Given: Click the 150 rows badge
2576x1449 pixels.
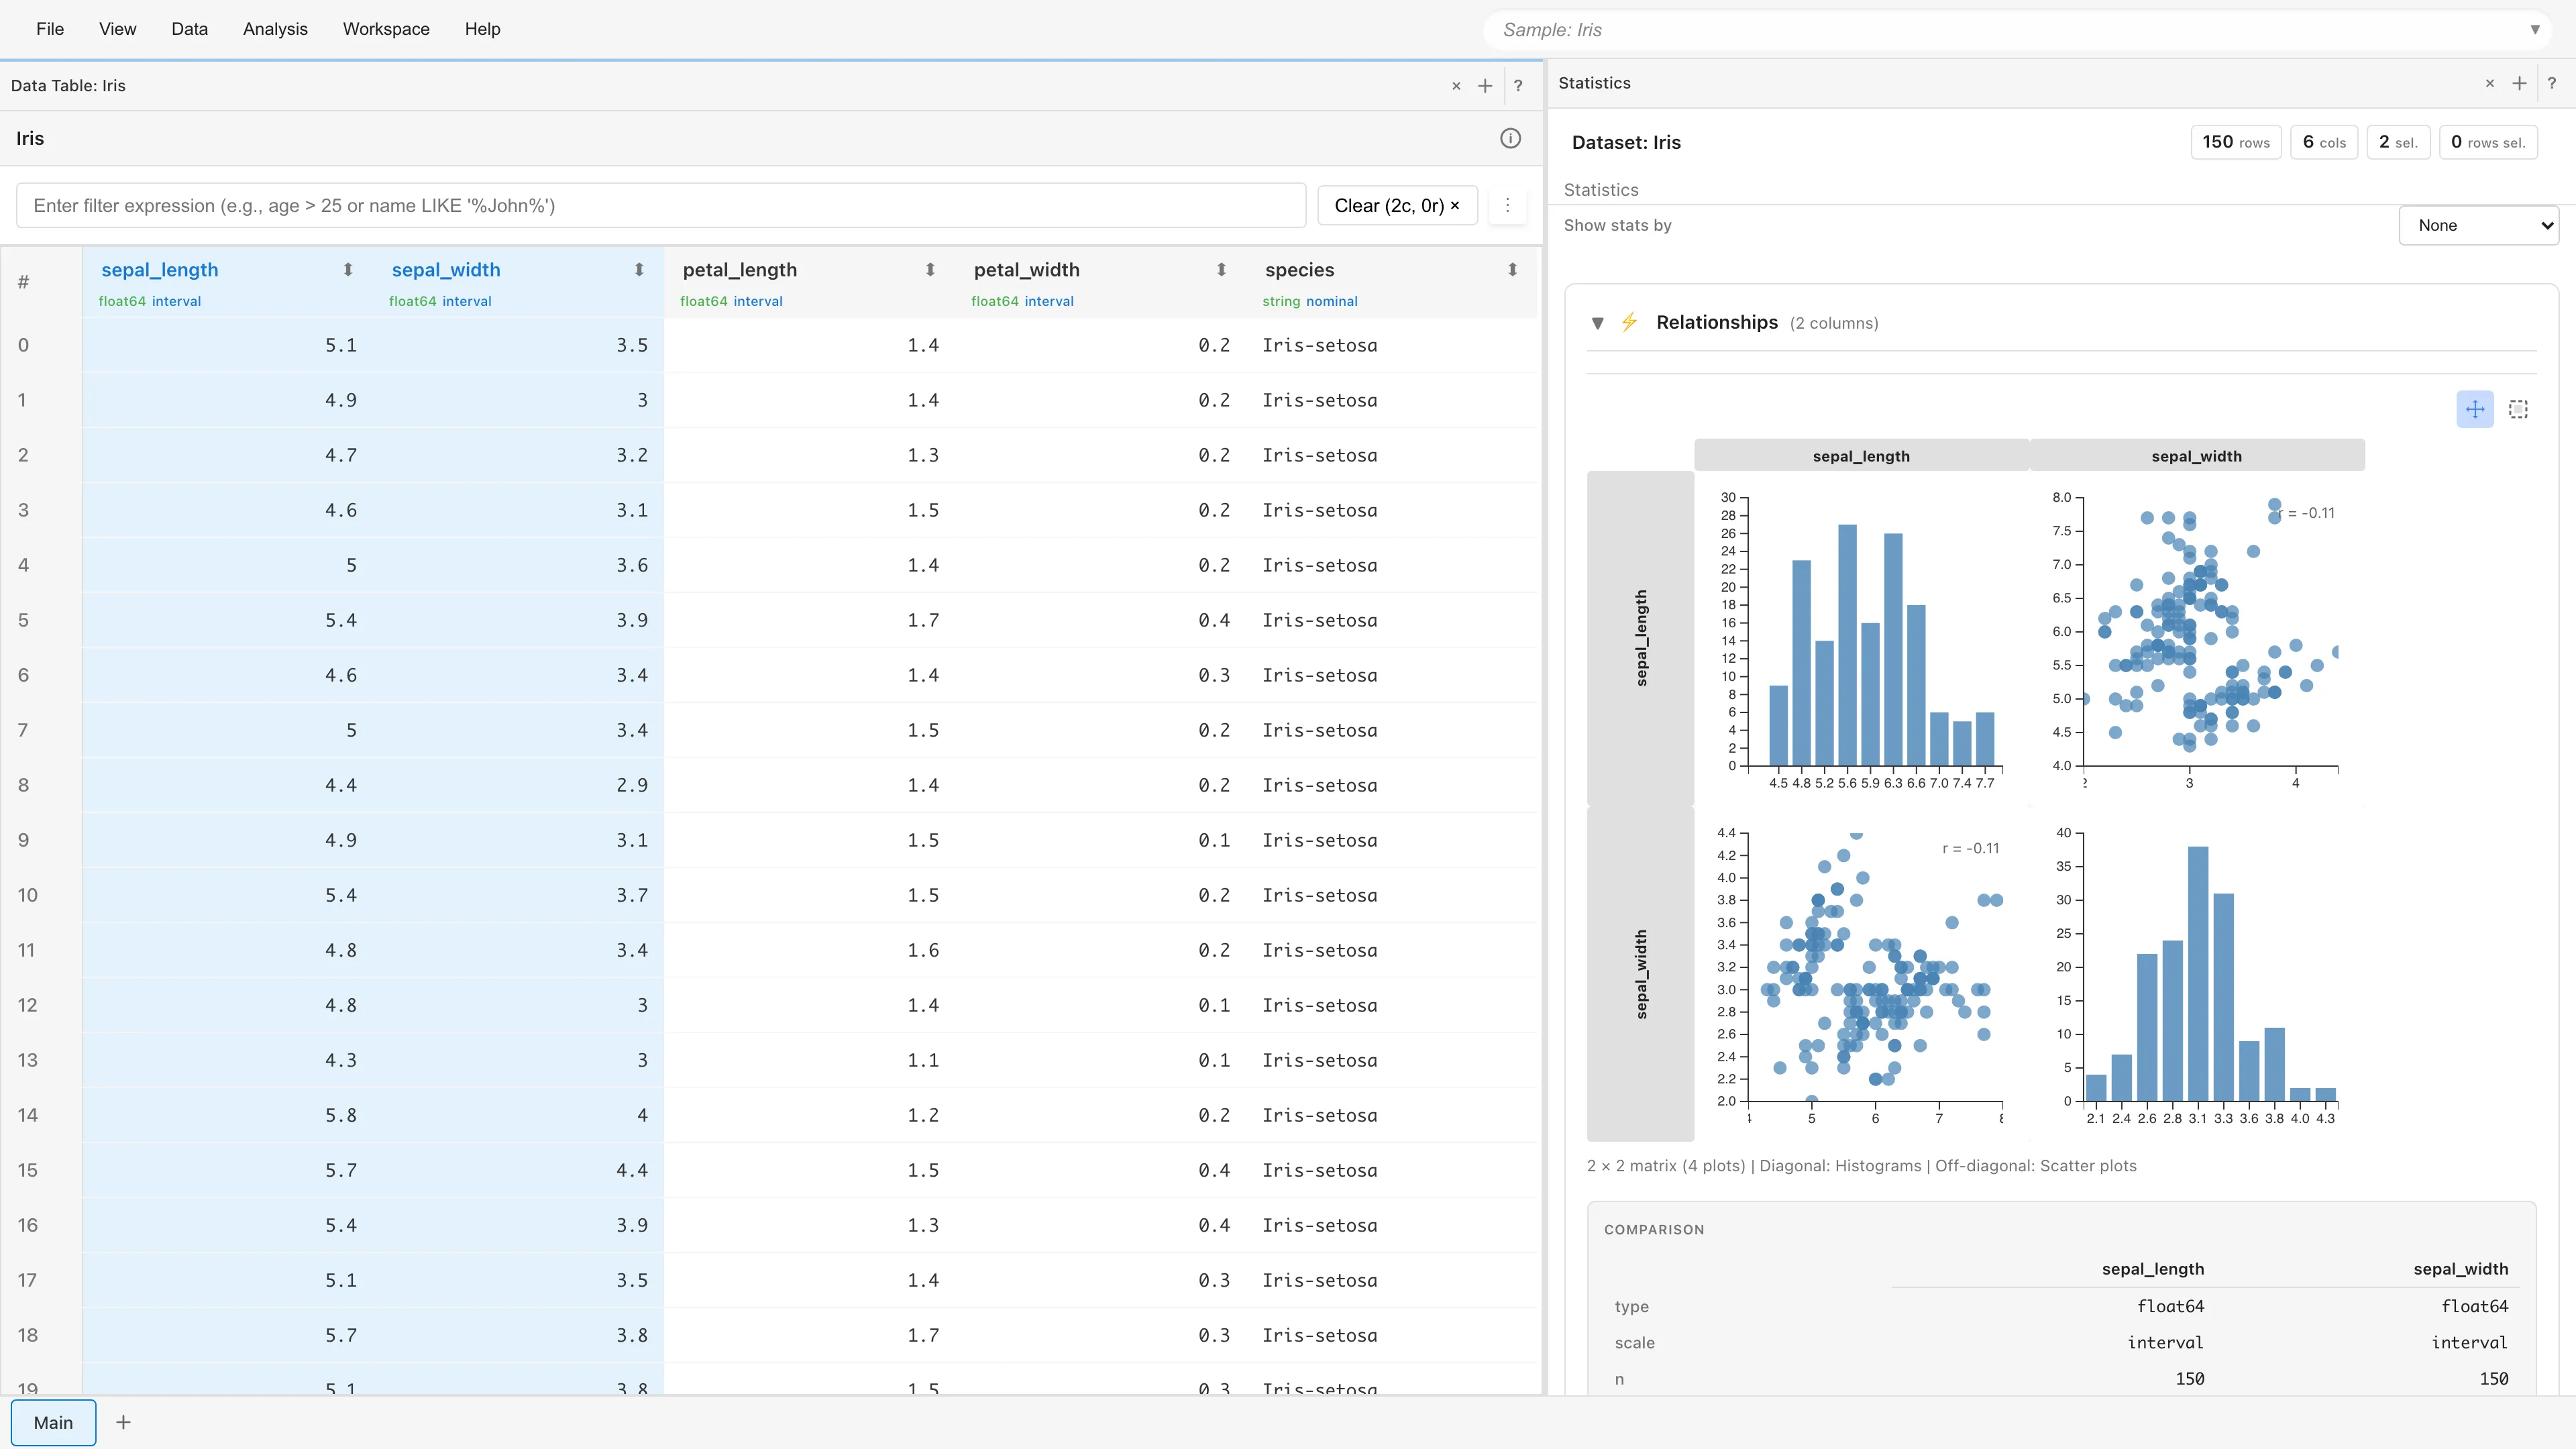Looking at the screenshot, I should [x=2235, y=142].
